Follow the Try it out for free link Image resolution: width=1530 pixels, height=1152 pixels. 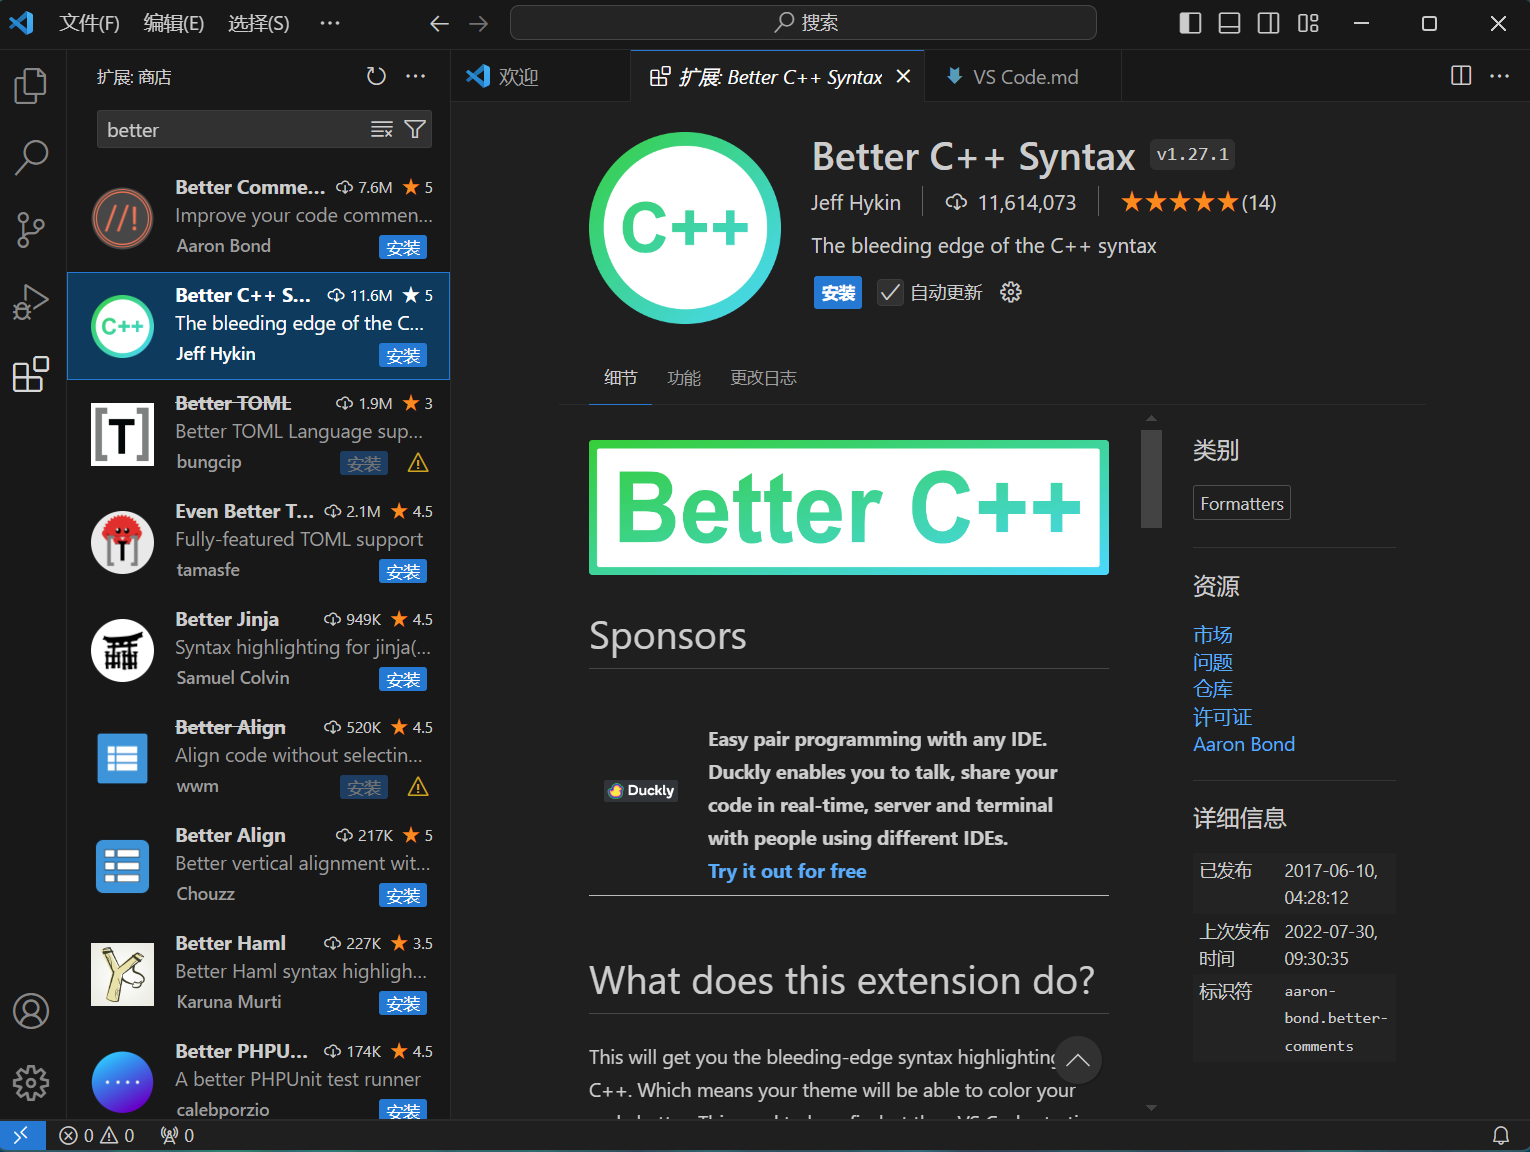coord(787,871)
